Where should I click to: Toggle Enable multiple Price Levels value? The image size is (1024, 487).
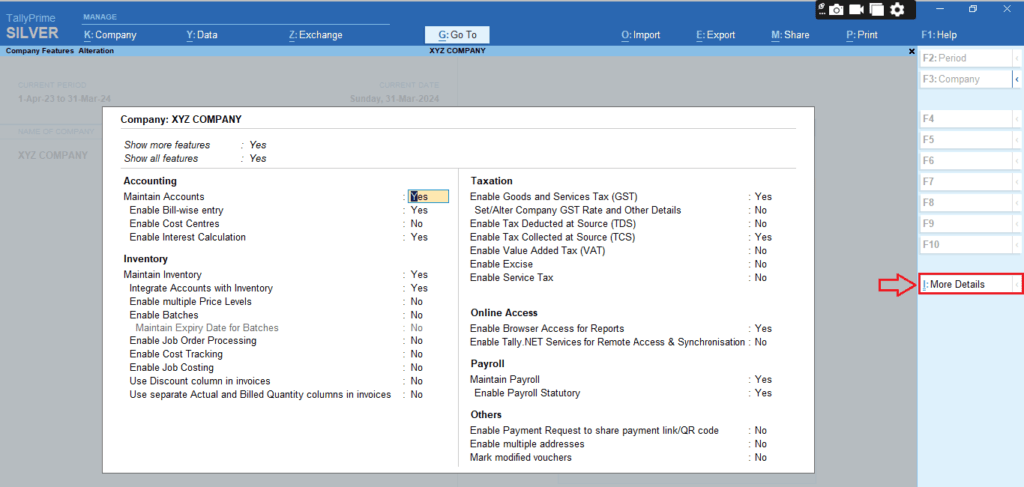click(417, 302)
